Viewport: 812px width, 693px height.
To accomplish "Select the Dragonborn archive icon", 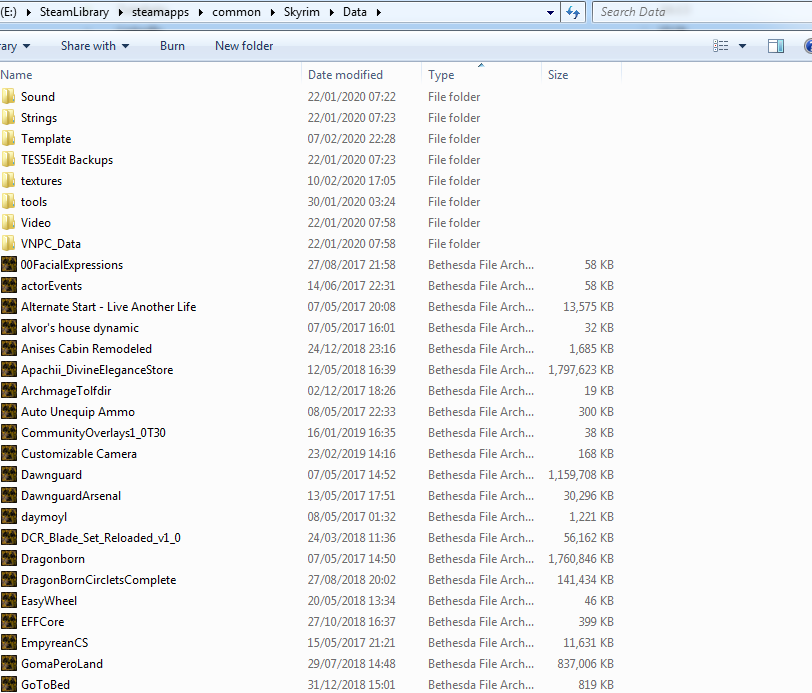I will coord(9,558).
